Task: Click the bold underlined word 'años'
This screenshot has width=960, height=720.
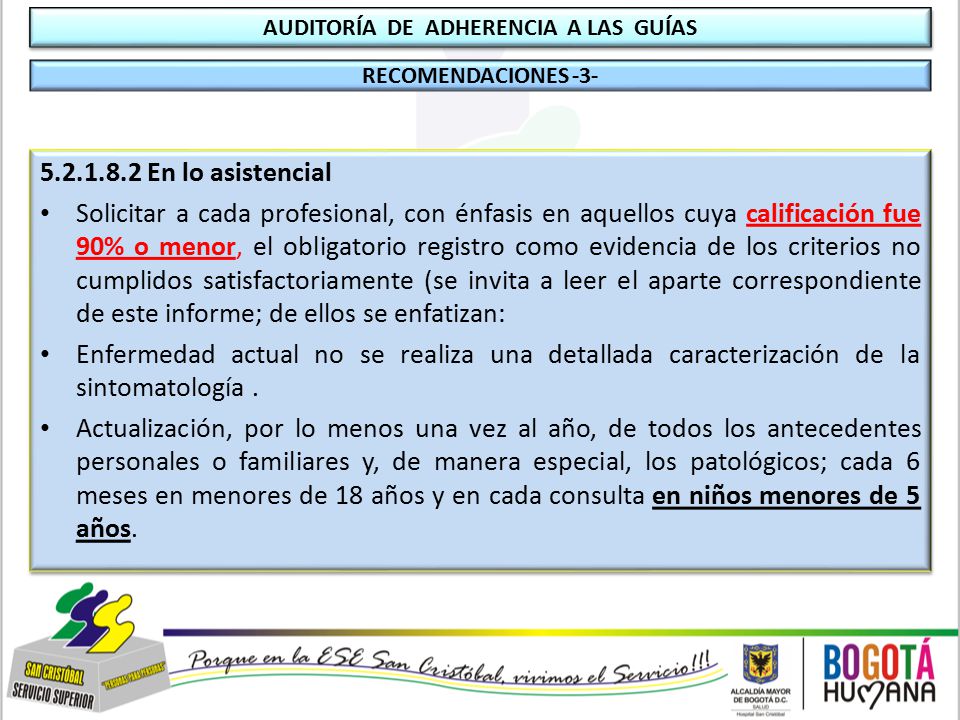Action: [103, 529]
